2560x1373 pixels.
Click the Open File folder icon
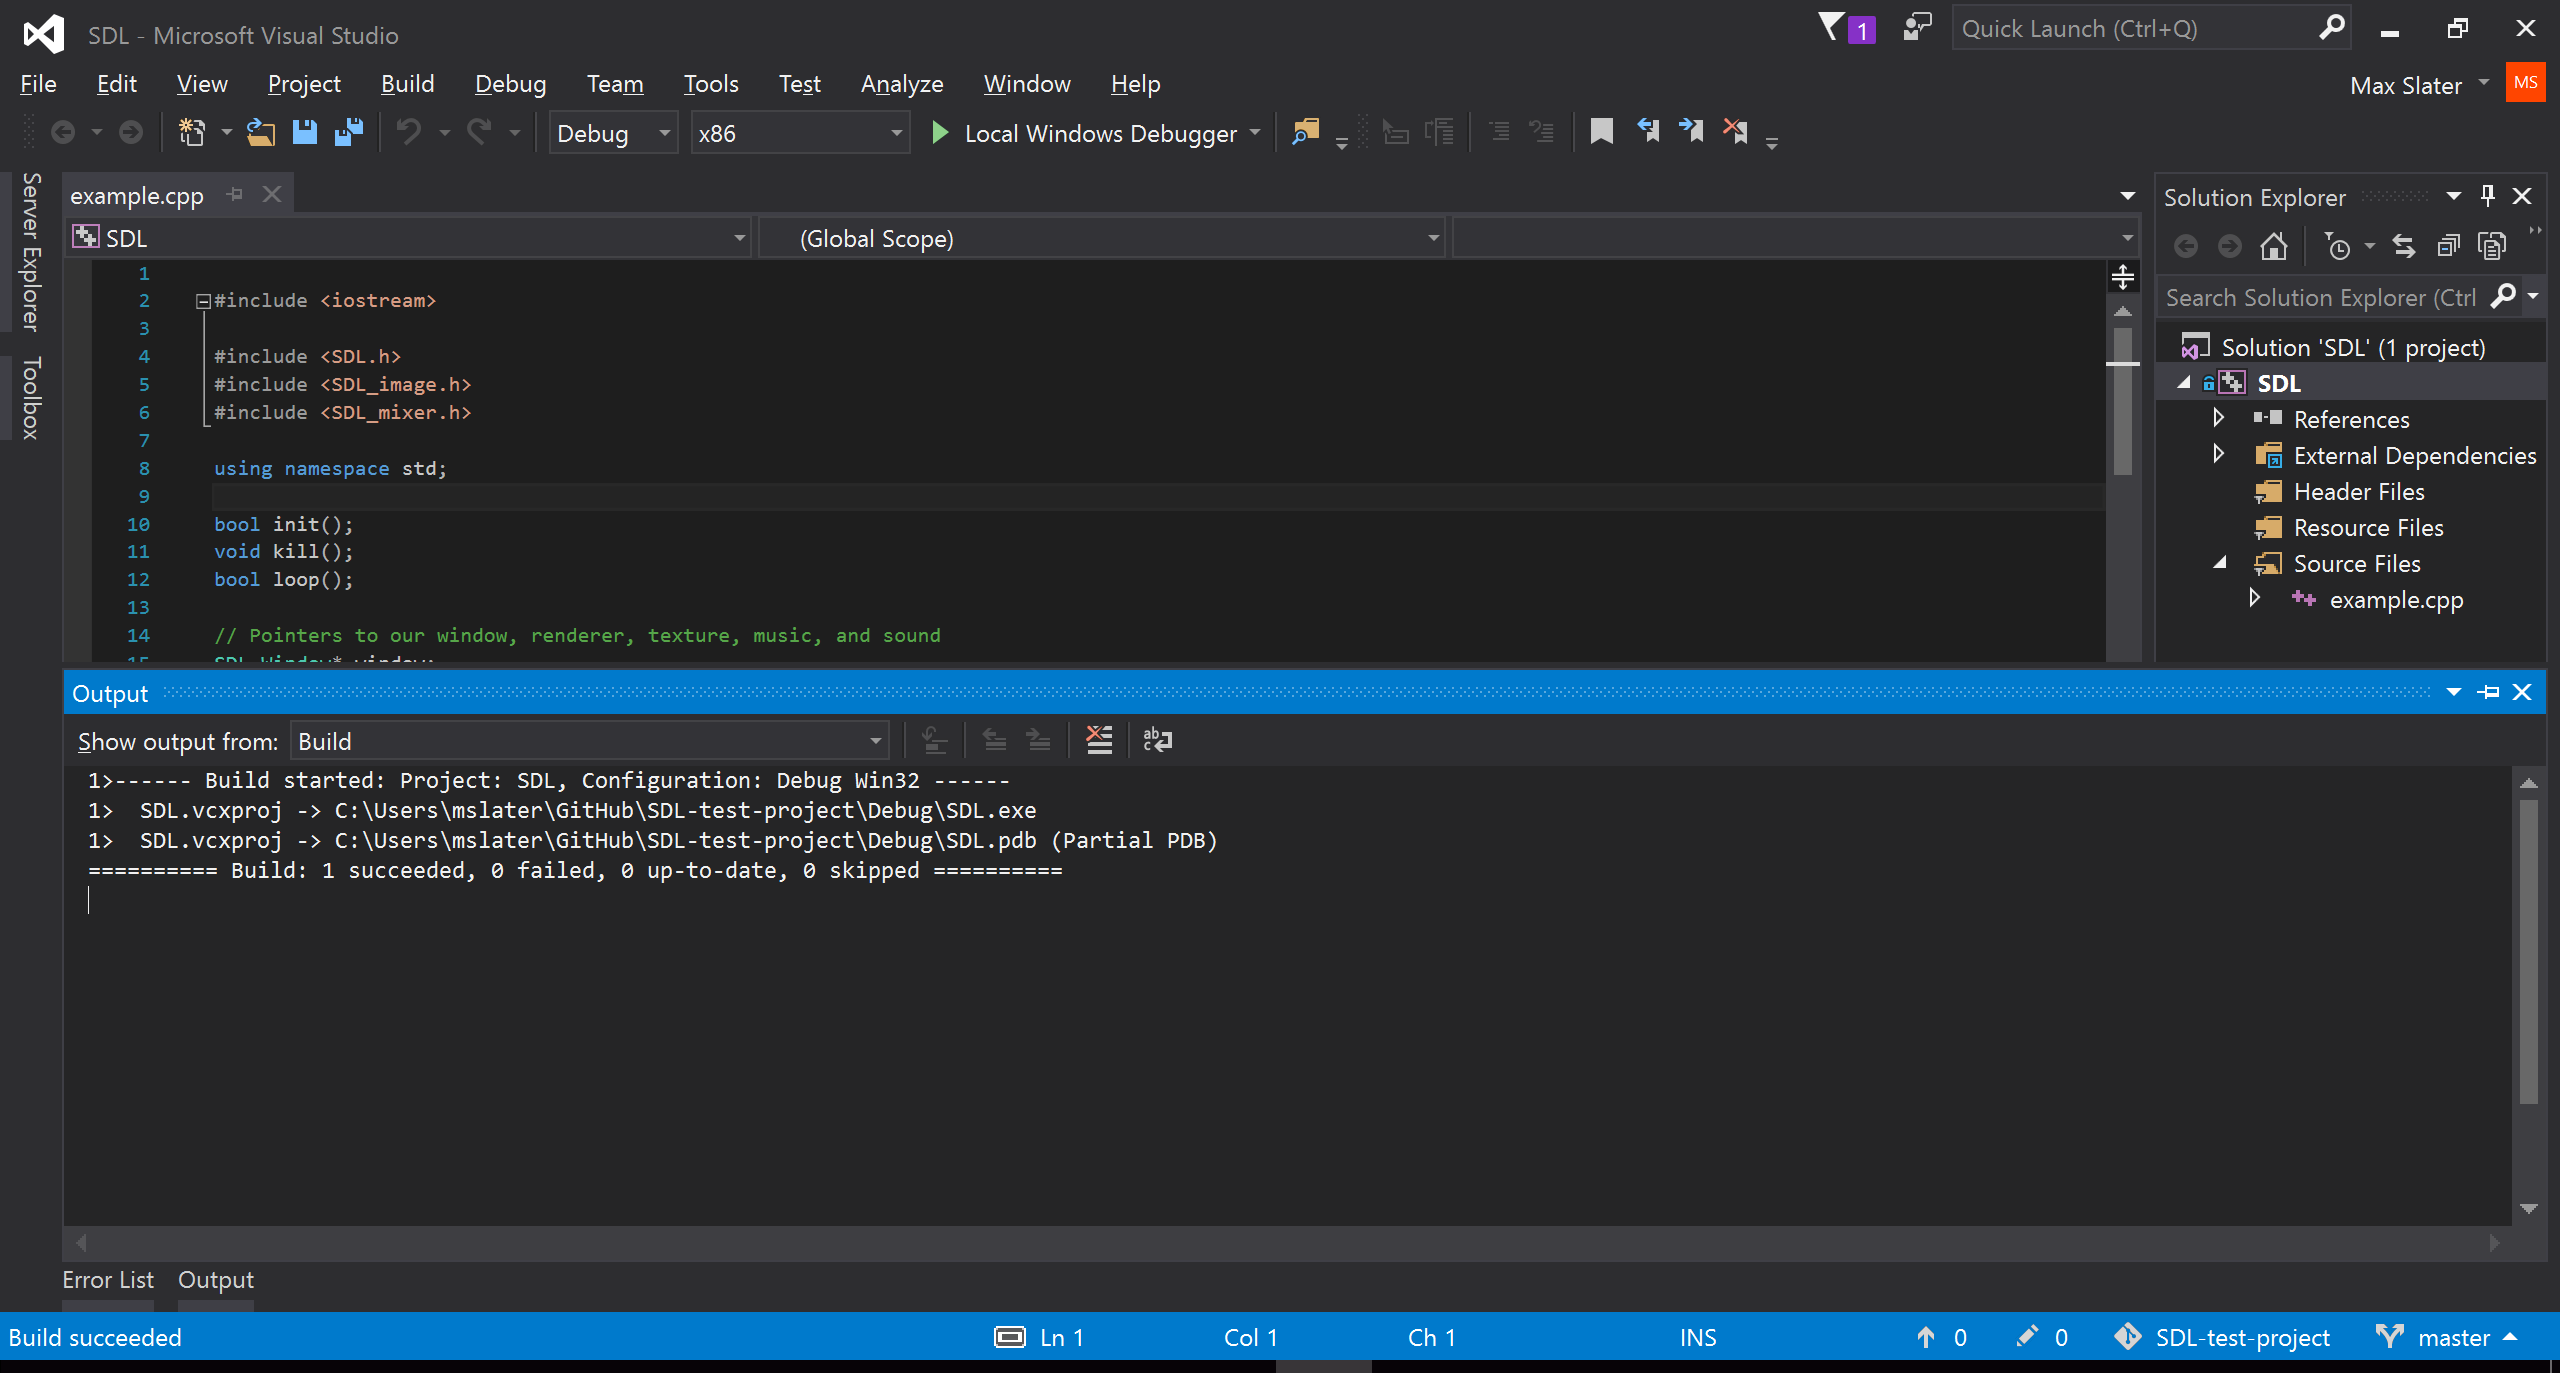pyautogui.click(x=261, y=132)
